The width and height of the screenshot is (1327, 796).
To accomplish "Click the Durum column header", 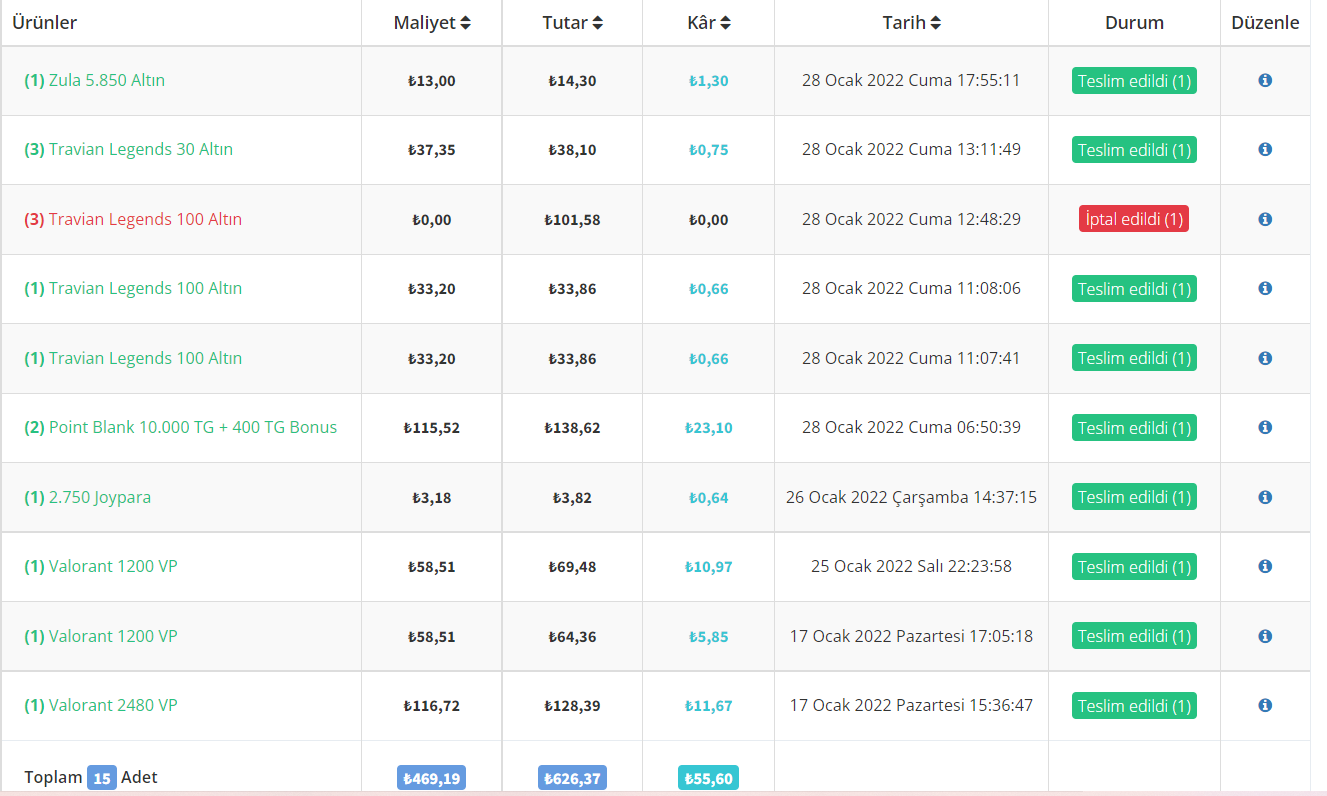I will (1134, 23).
